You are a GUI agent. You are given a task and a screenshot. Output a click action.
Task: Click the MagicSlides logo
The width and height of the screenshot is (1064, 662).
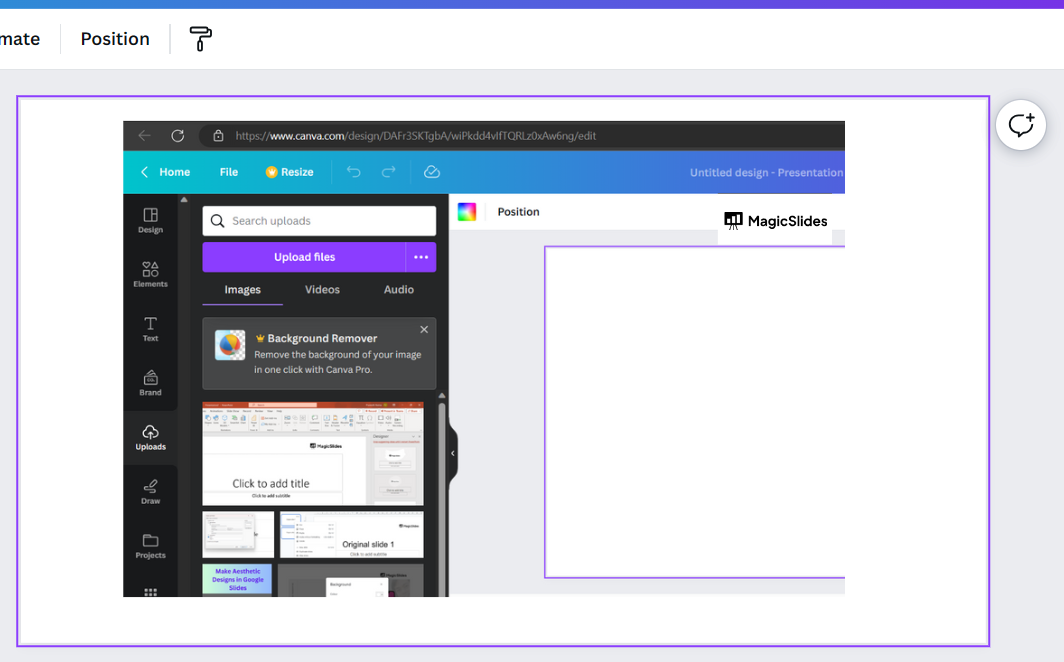[776, 221]
